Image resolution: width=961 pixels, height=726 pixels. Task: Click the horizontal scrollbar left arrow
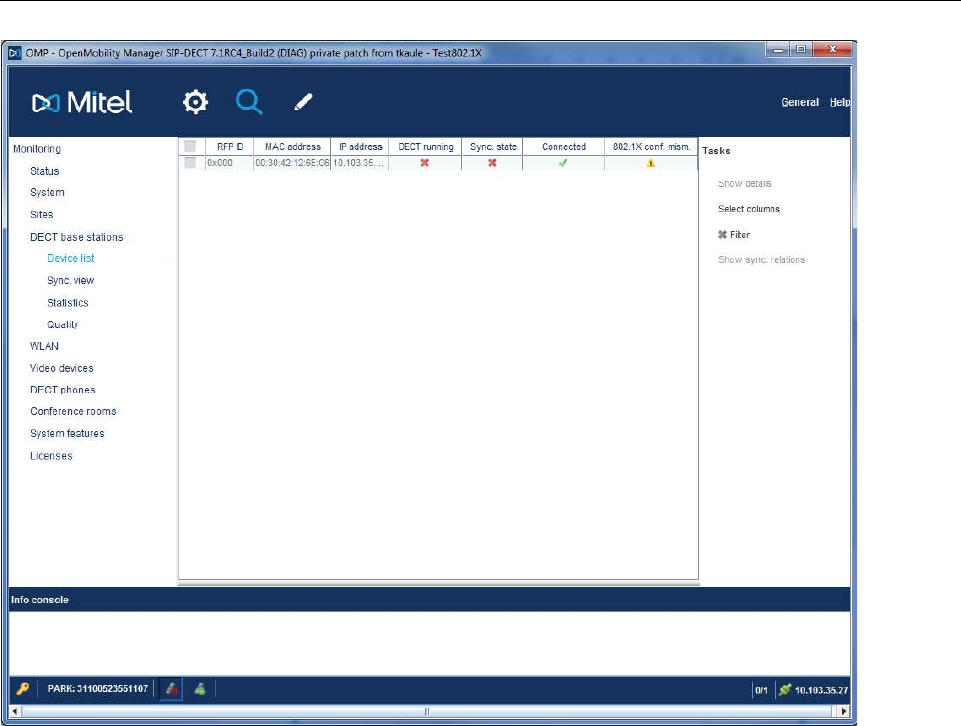coord(15,711)
